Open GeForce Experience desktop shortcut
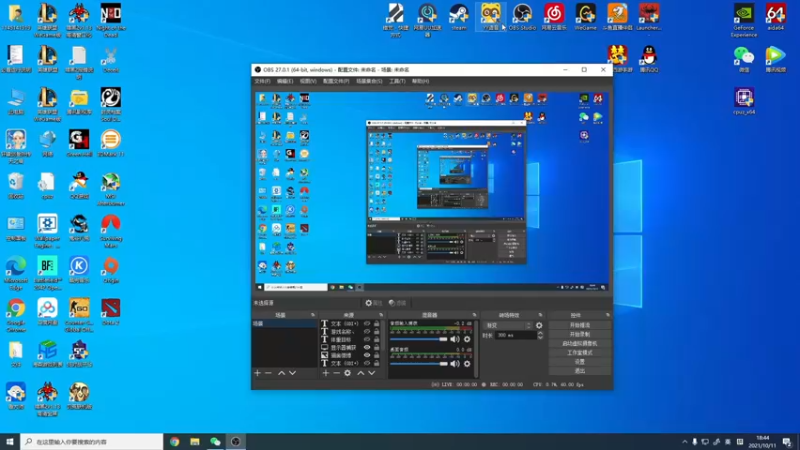This screenshot has height=450, width=800. (743, 20)
